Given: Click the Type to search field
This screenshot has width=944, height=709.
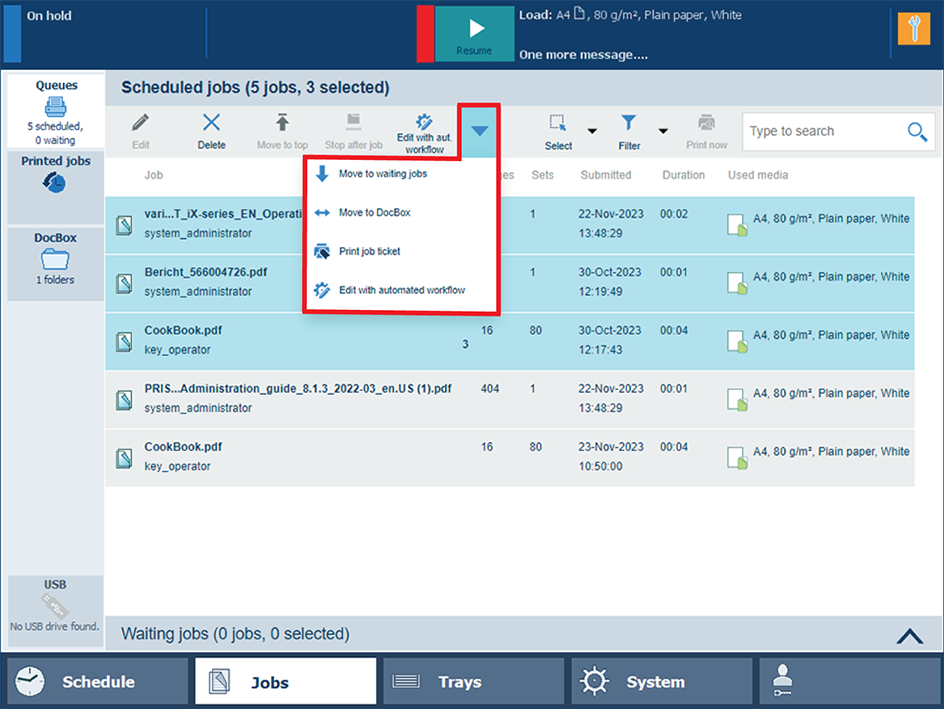Looking at the screenshot, I should (822, 131).
